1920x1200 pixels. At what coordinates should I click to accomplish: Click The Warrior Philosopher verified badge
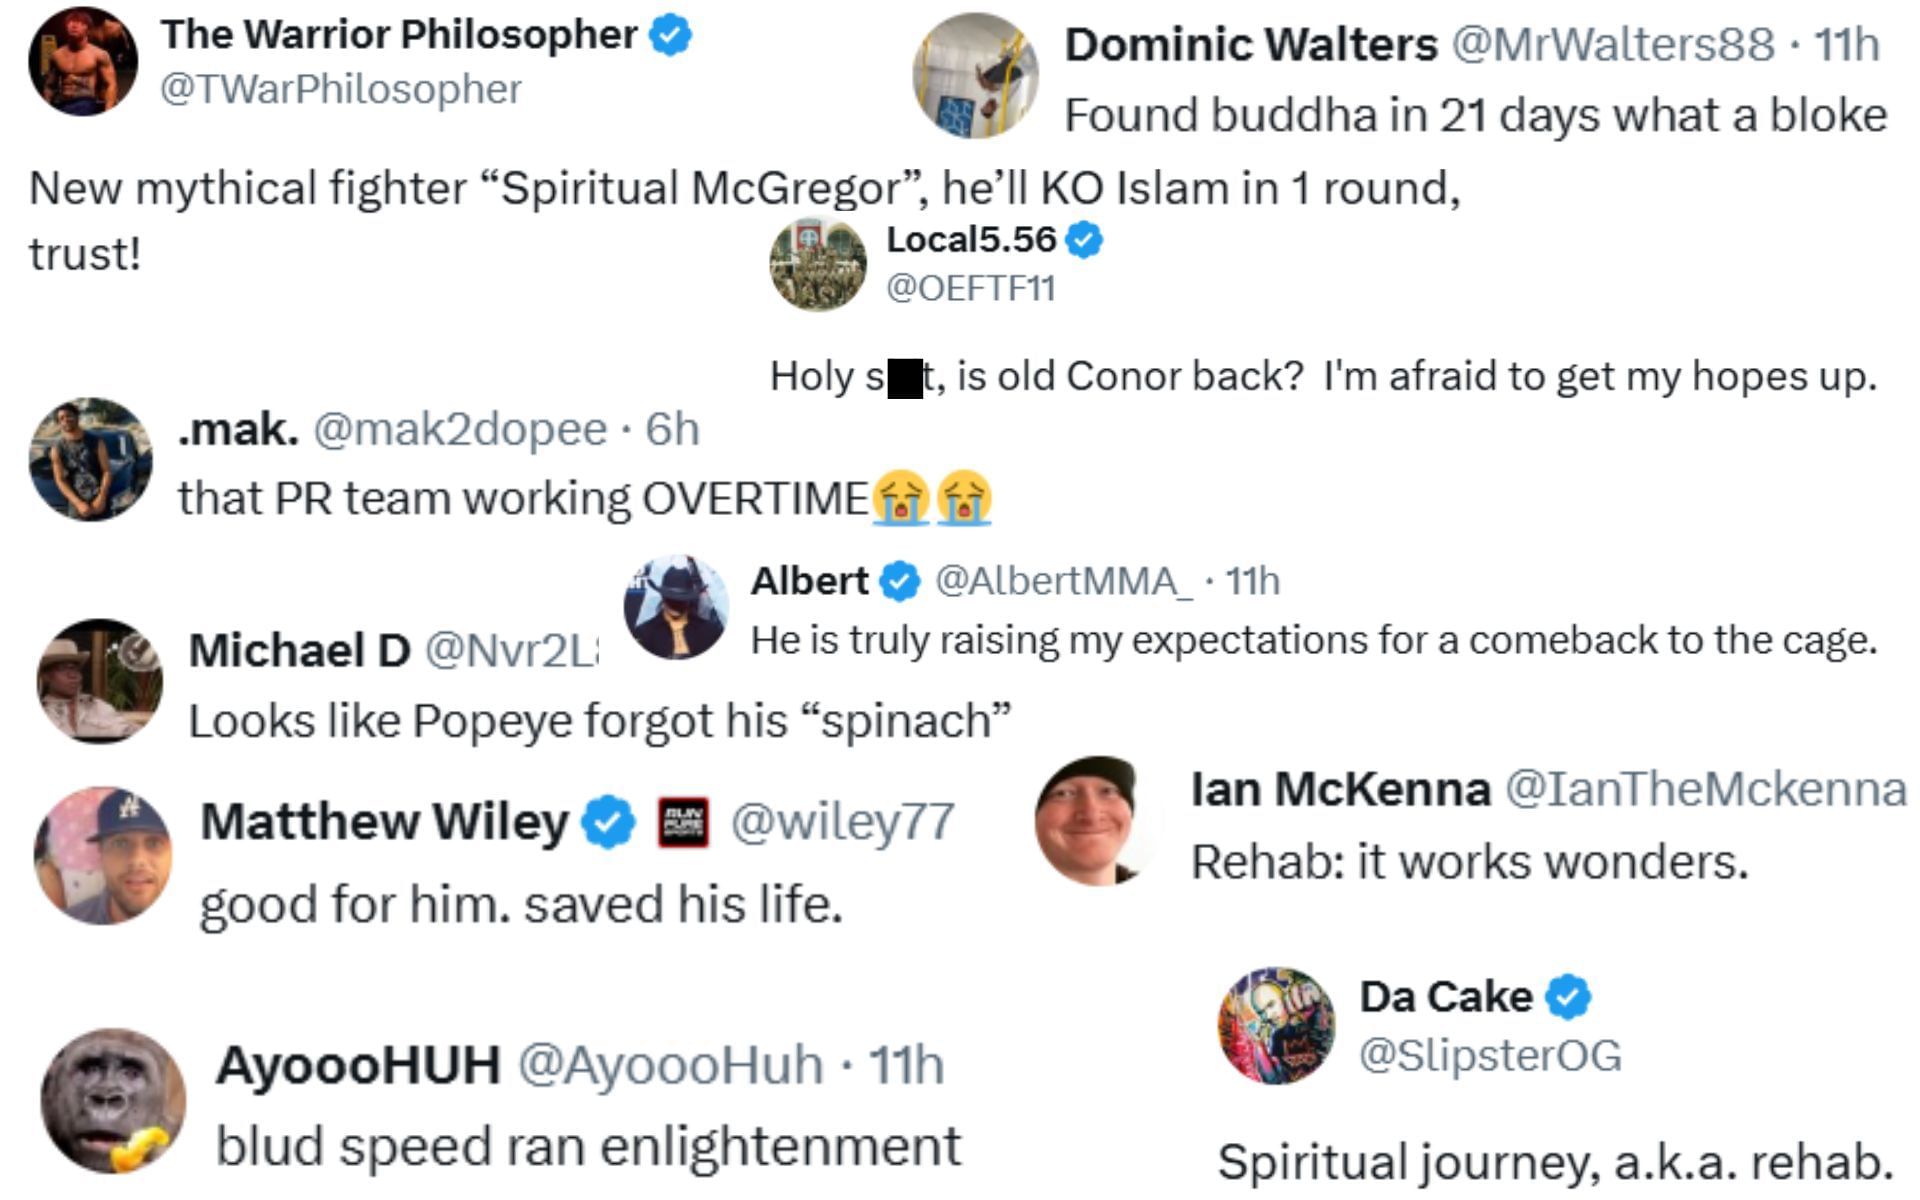click(x=670, y=36)
